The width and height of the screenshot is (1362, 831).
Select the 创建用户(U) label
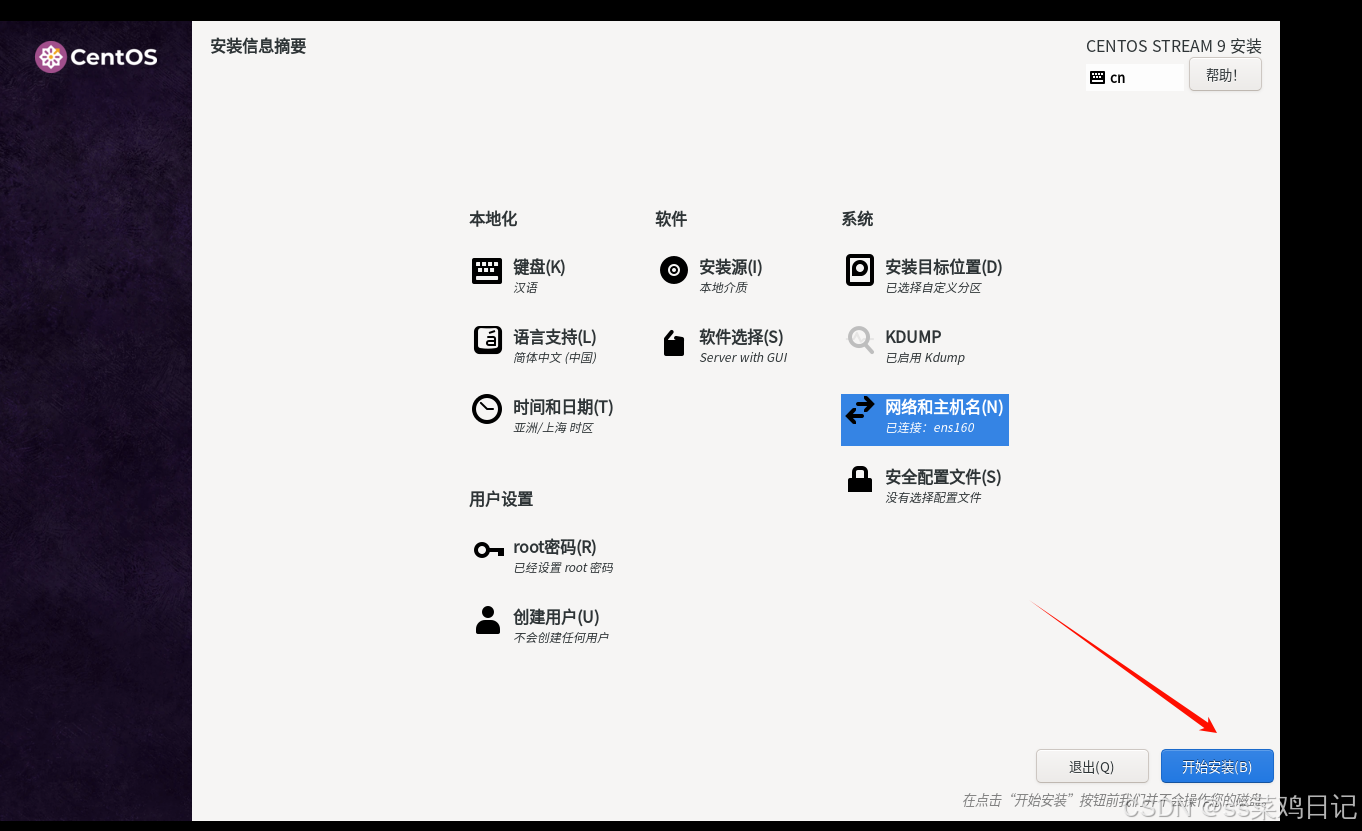[556, 617]
